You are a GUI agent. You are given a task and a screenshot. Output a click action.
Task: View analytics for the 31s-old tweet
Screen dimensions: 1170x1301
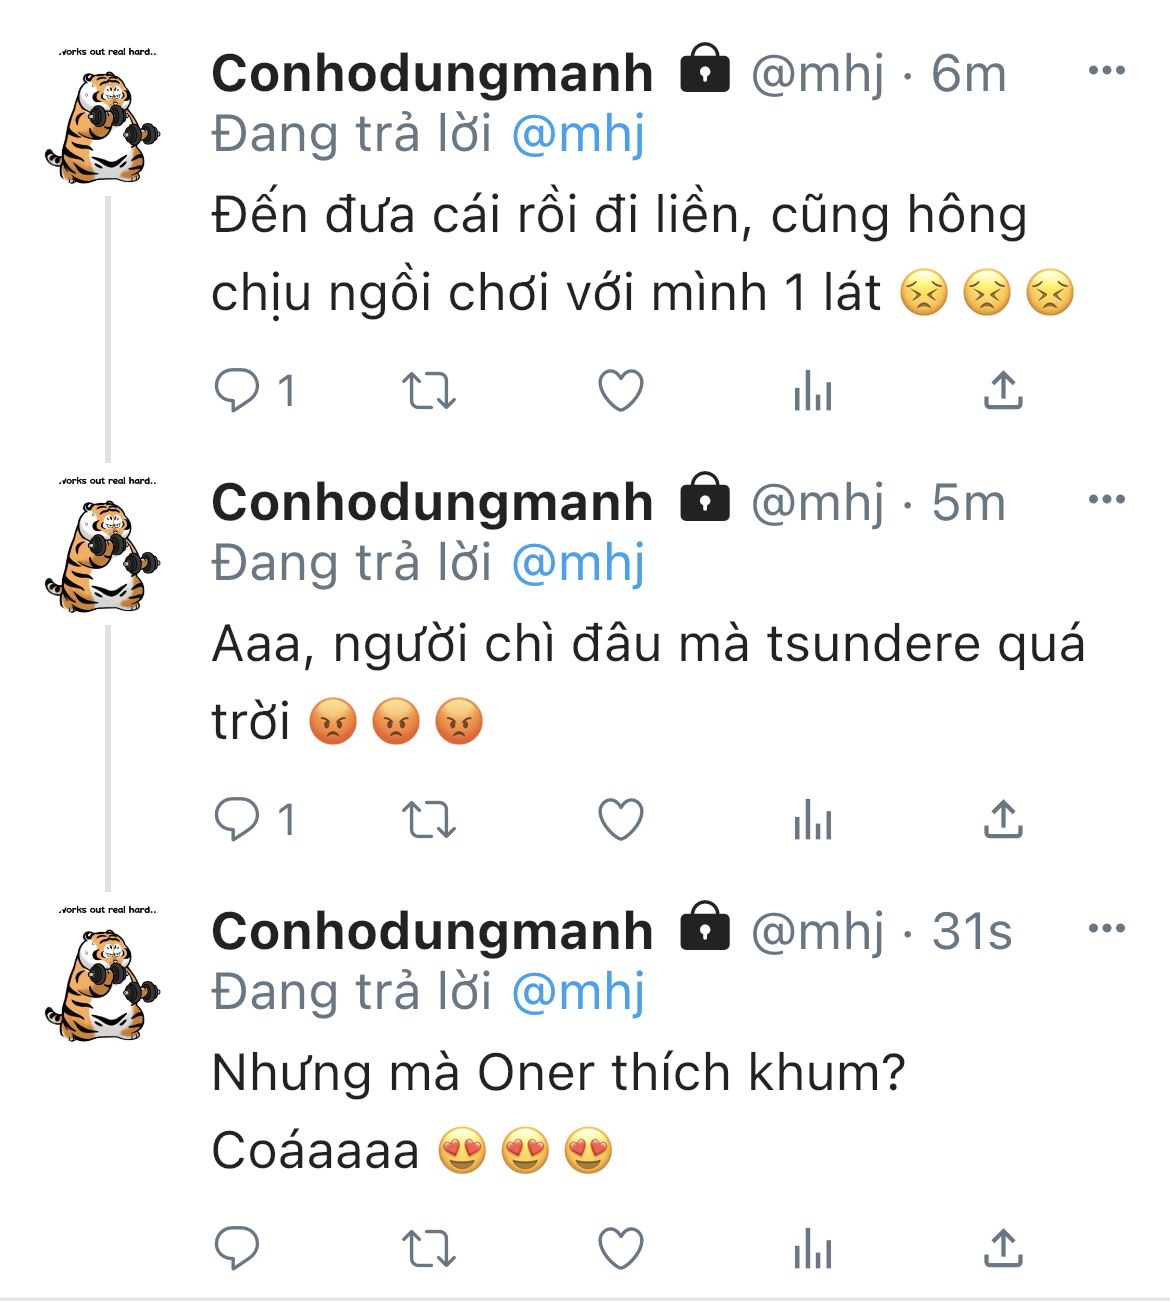tap(812, 1249)
